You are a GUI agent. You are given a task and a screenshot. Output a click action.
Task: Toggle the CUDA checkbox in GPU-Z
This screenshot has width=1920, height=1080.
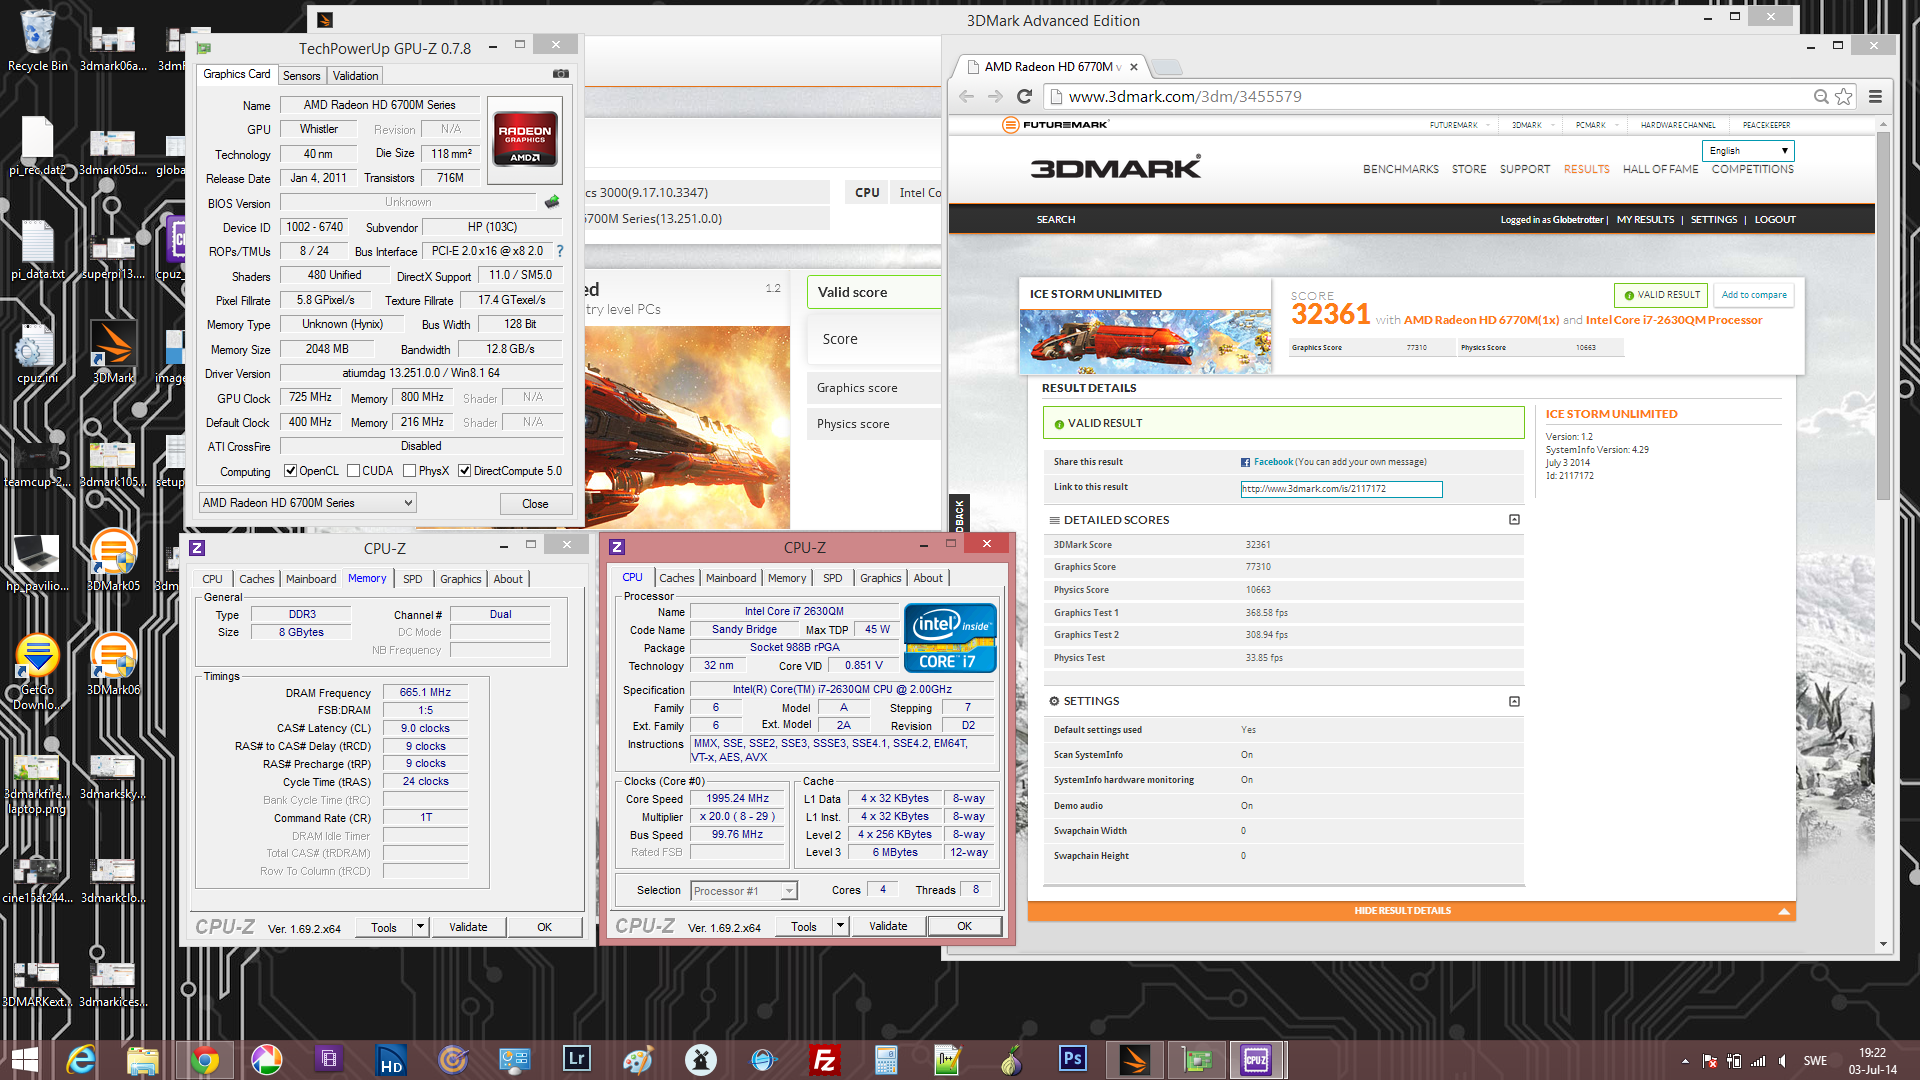(353, 471)
